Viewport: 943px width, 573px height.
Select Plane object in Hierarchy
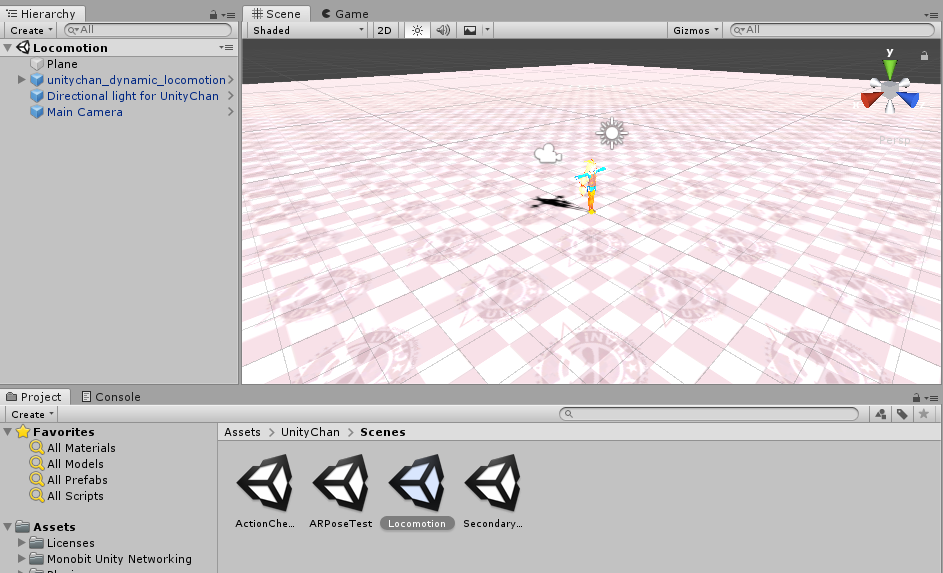pos(62,64)
